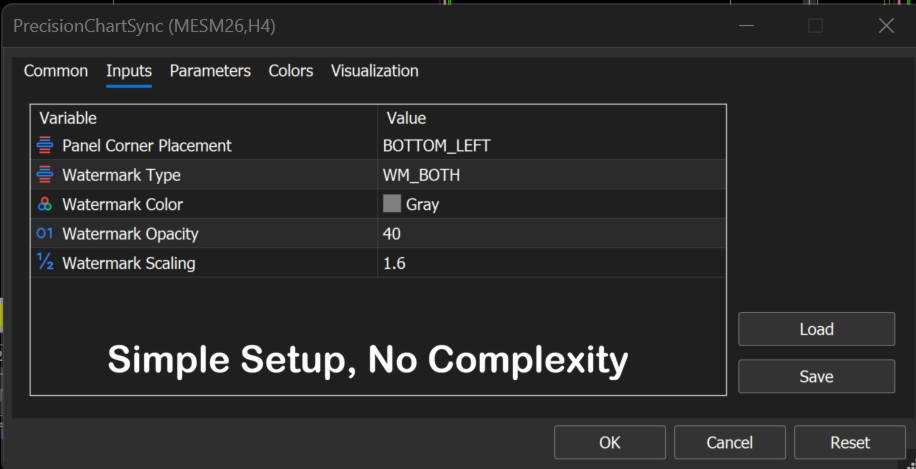
Task: Confirm settings with OK button
Action: coord(610,442)
